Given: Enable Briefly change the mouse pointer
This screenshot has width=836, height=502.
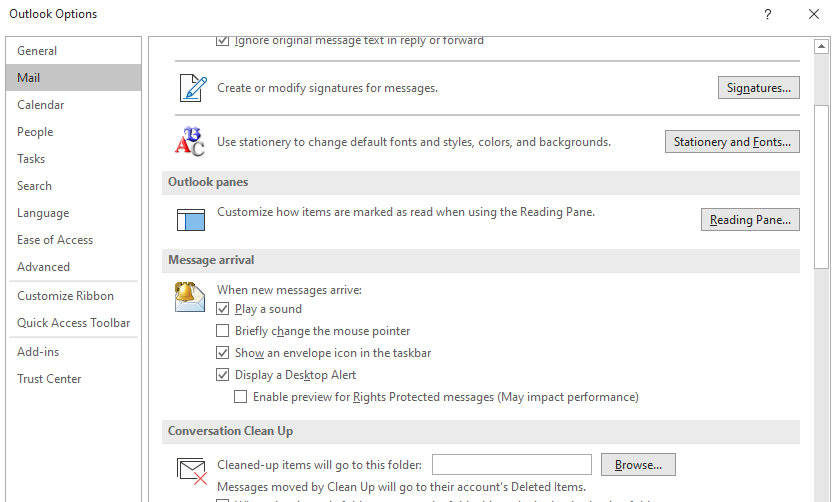Looking at the screenshot, I should tap(222, 331).
